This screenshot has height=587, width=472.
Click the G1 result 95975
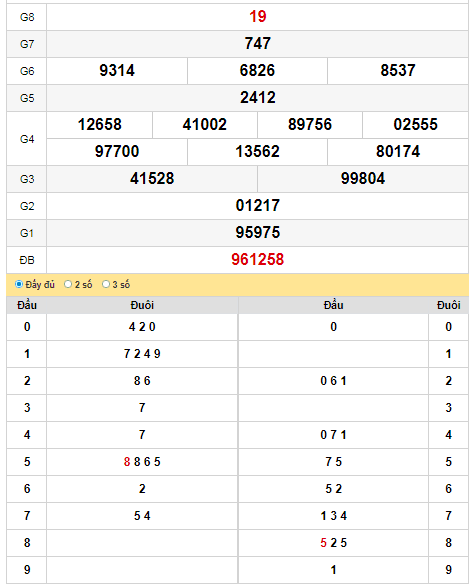click(x=258, y=232)
